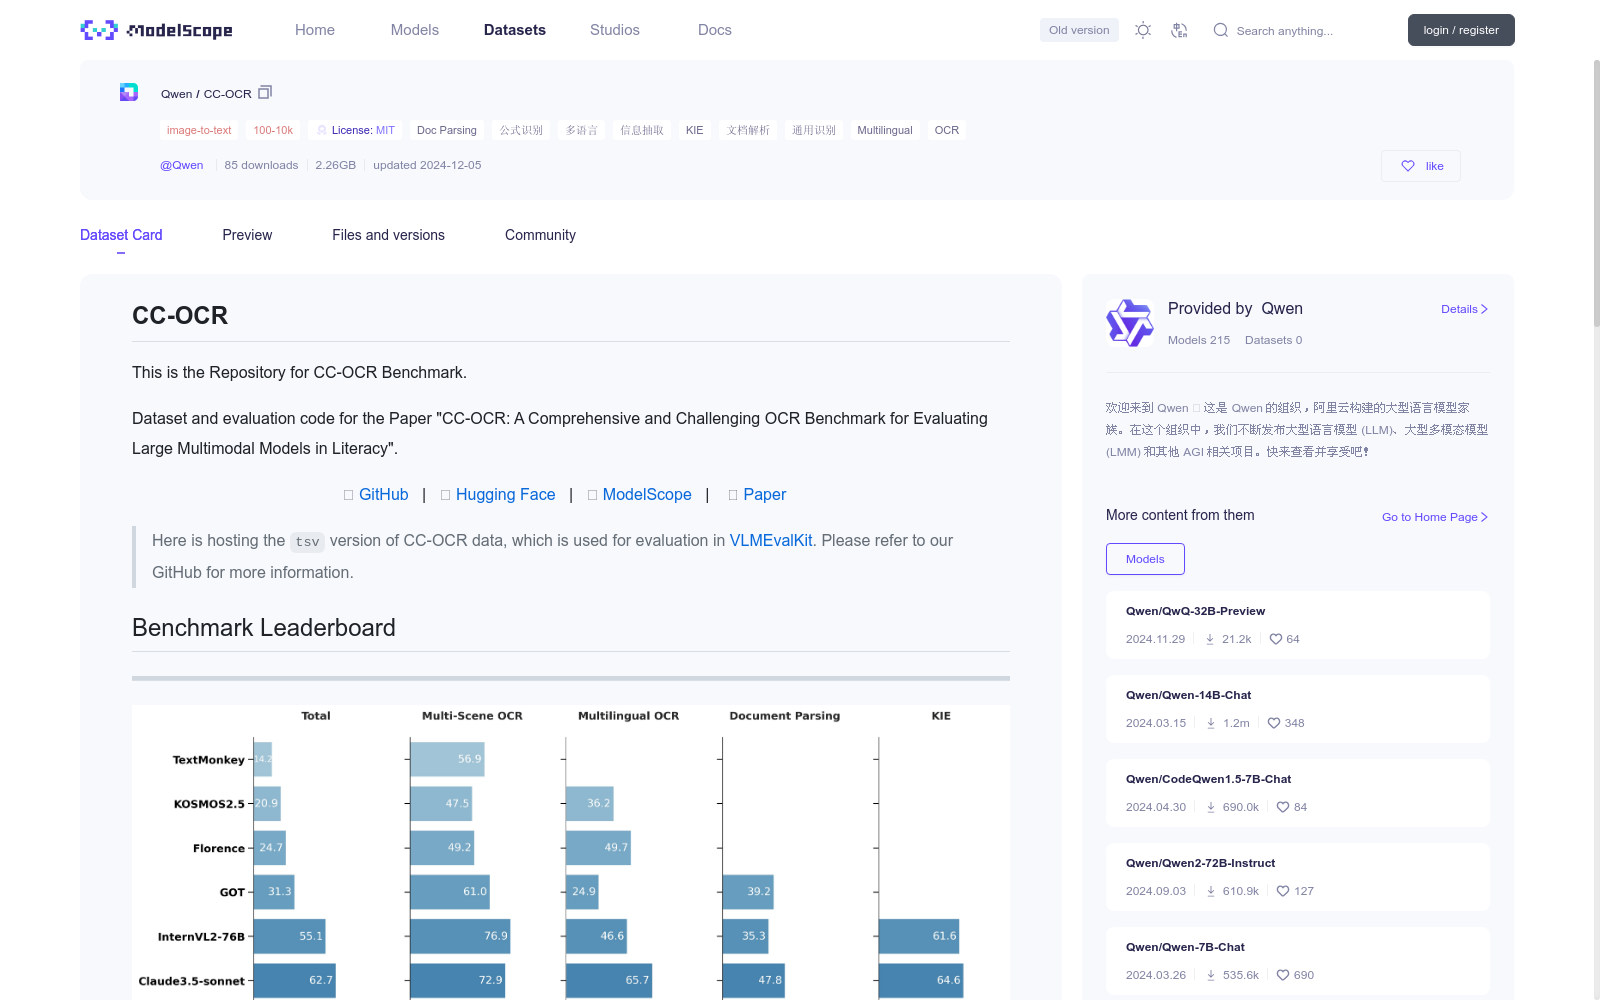Viewport: 1600px width, 1000px height.
Task: Open the Qwen/CodeQwen1.5-7B-Chat model card
Action: pos(1298,793)
